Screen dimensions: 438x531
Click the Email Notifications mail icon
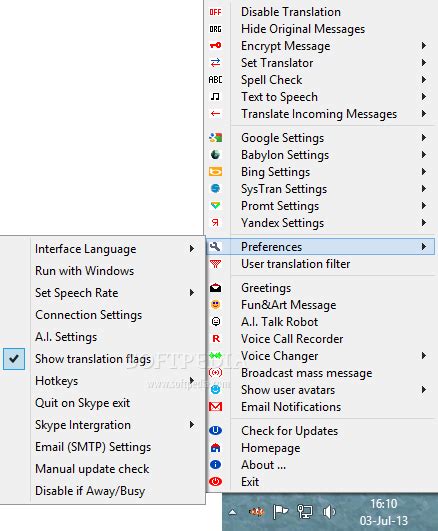(215, 406)
